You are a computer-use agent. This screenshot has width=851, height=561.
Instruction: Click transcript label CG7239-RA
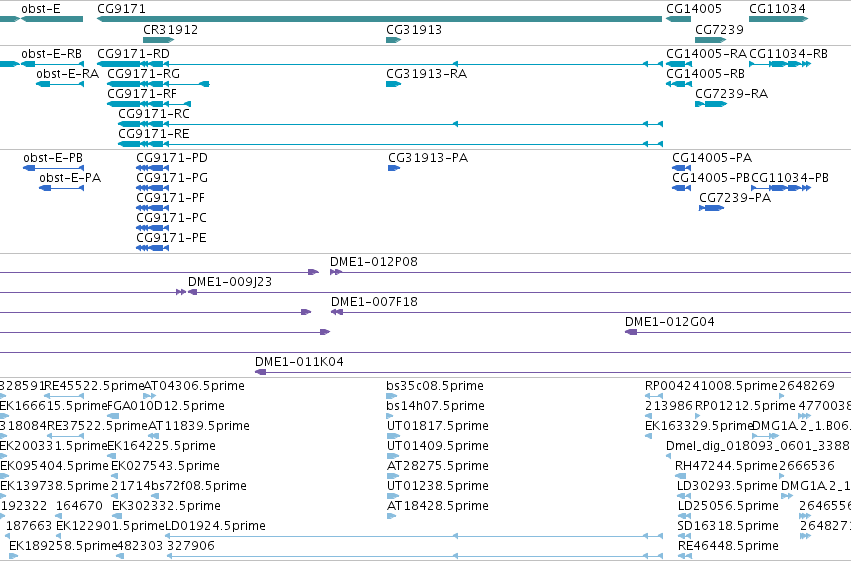[x=732, y=94]
